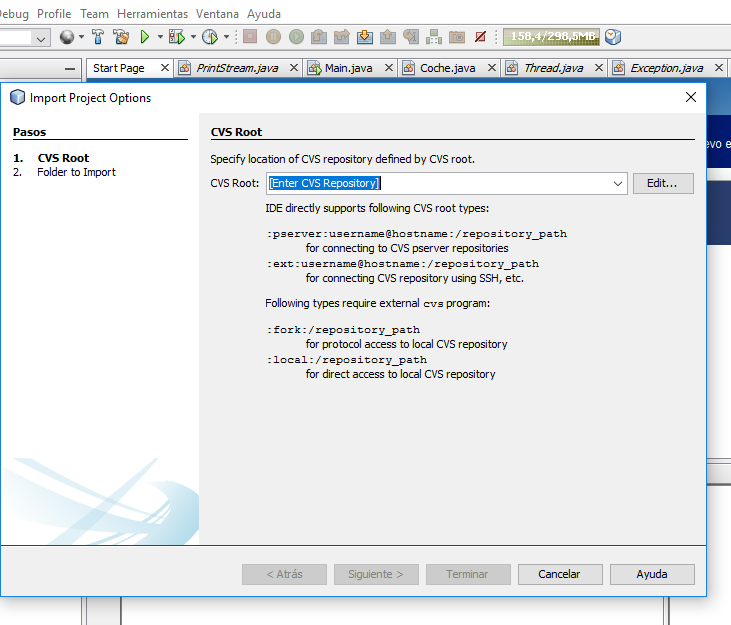The height and width of the screenshot is (625, 731).
Task: Click the Profile Project icon
Action: (209, 37)
